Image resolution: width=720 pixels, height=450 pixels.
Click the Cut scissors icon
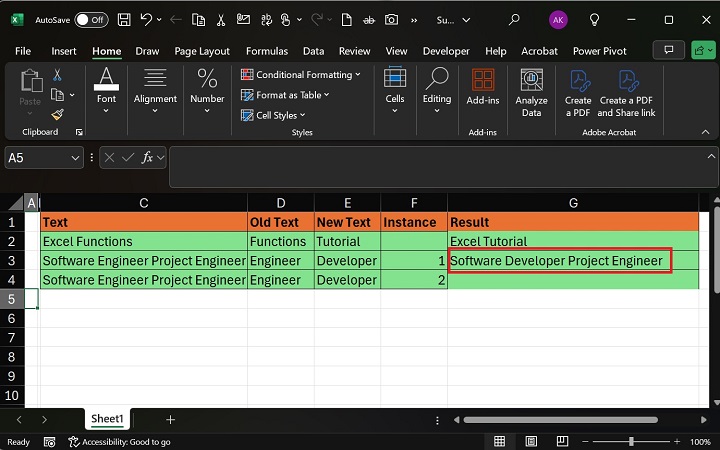click(x=57, y=75)
